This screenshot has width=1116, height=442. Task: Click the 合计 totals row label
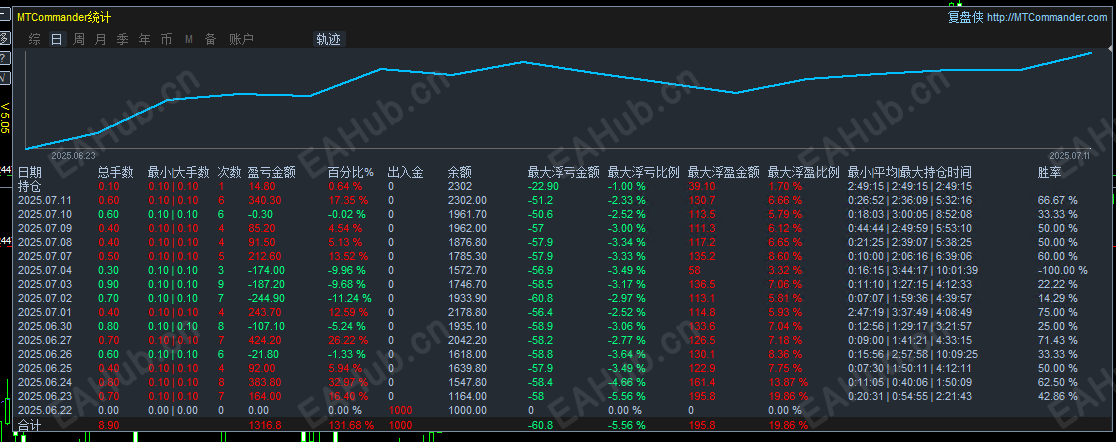click(x=29, y=426)
